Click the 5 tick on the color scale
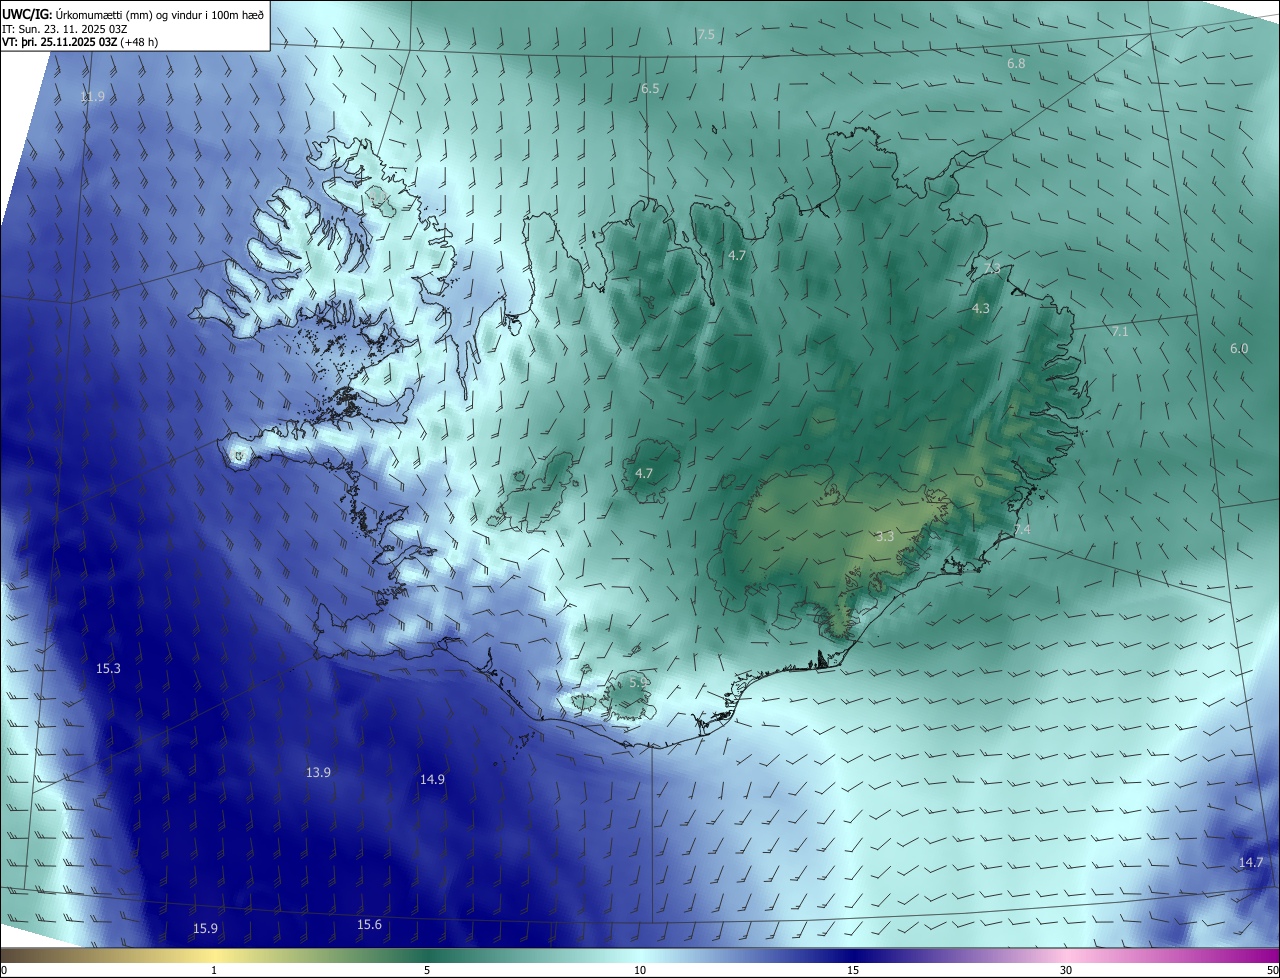This screenshot has height=978, width=1280. point(427,970)
